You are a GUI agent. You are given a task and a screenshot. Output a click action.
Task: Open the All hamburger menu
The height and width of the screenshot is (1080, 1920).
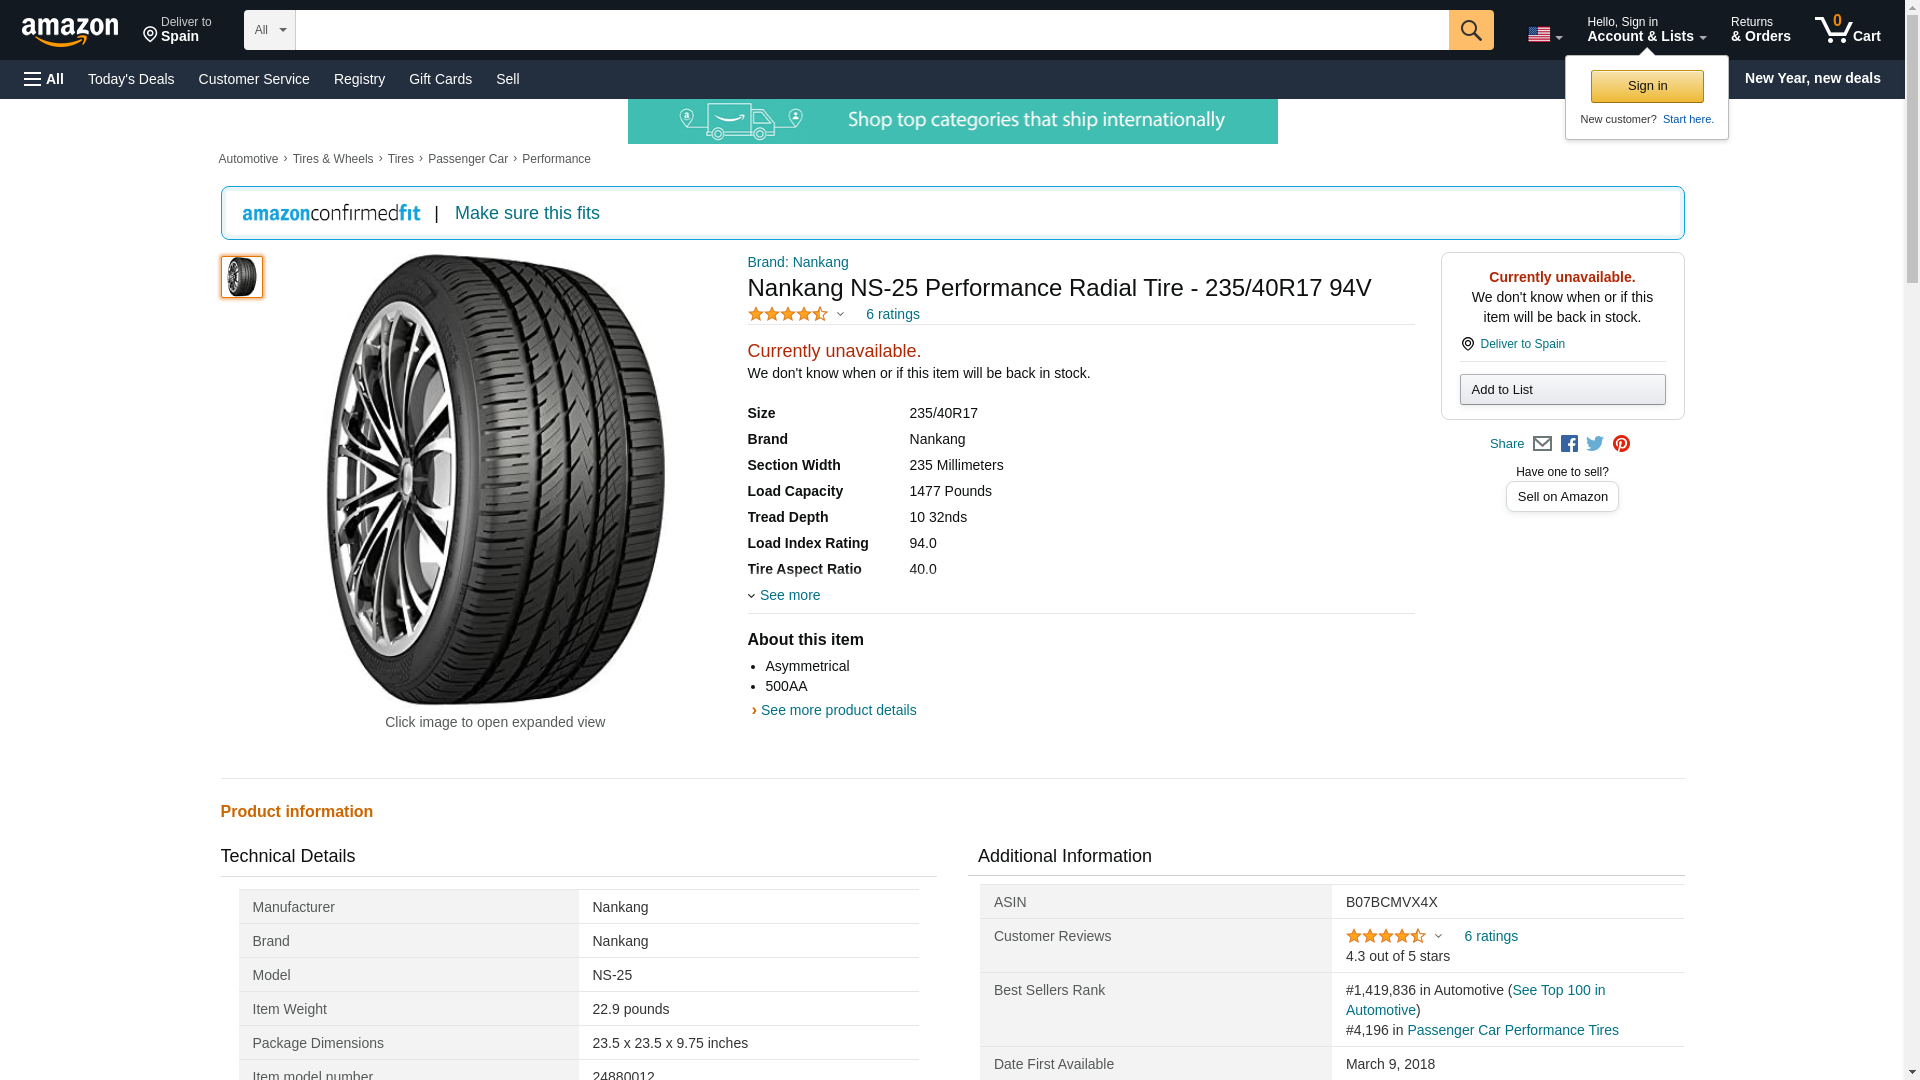44,79
